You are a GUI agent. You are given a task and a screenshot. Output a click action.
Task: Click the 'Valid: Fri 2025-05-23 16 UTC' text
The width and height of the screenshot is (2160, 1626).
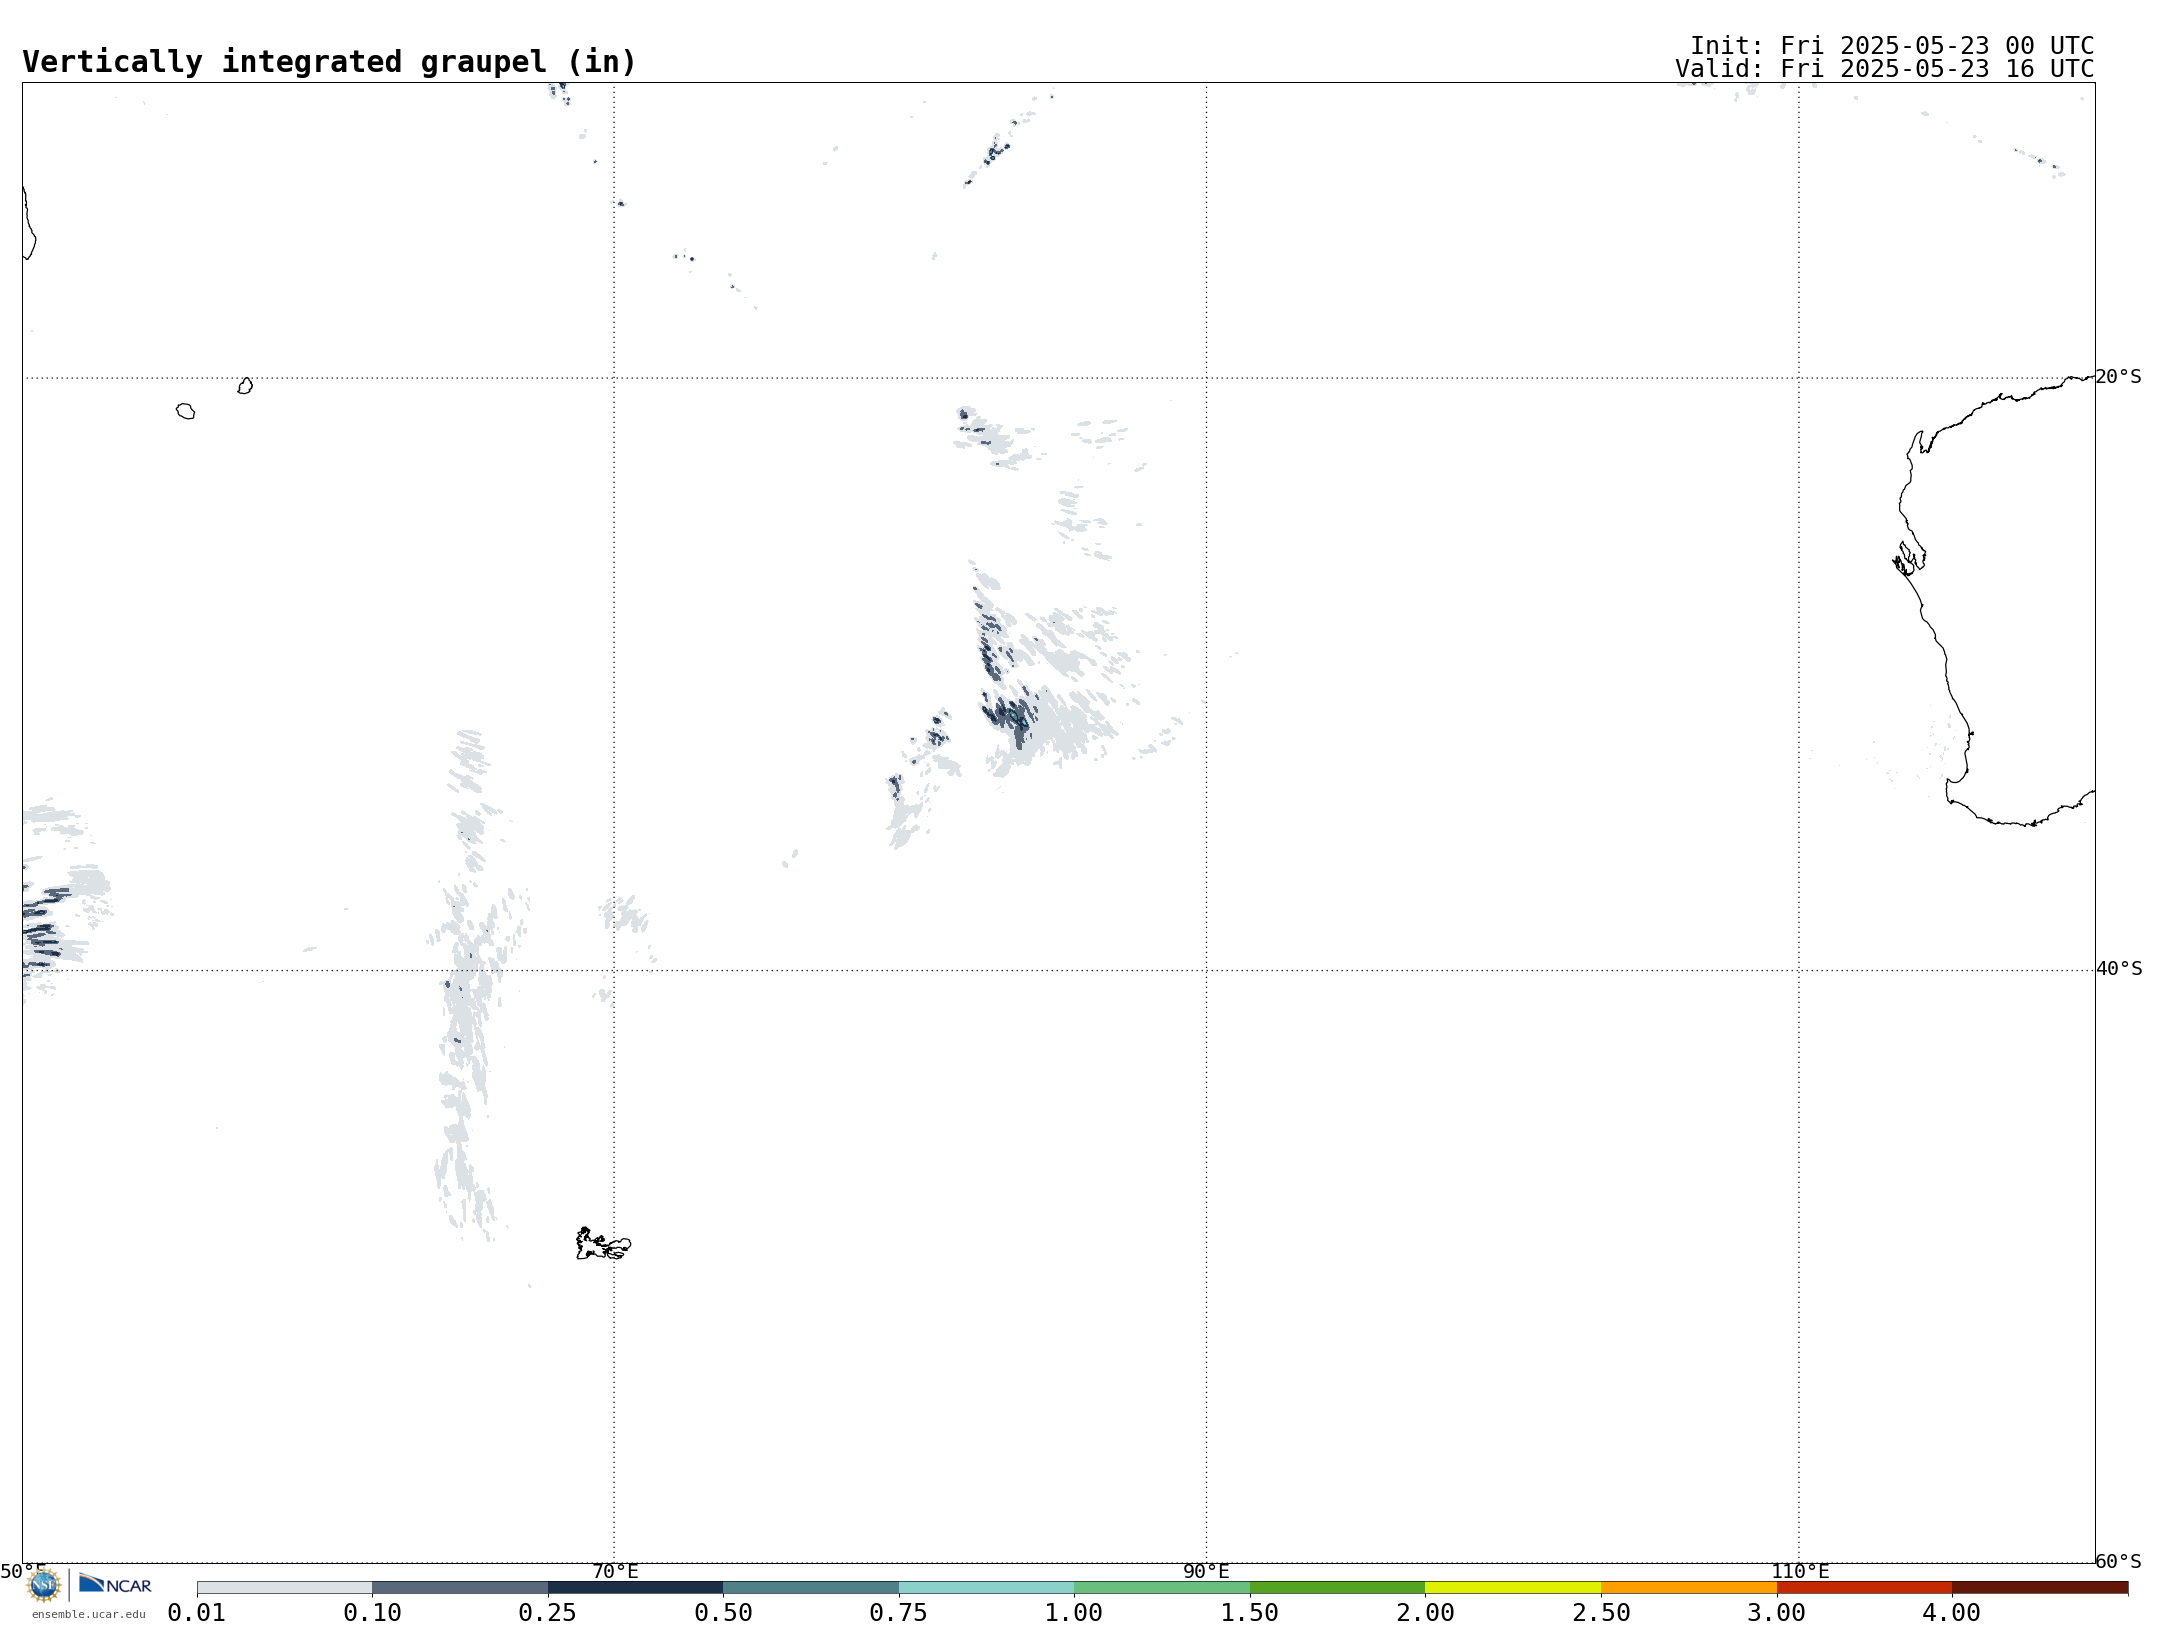coord(1885,69)
